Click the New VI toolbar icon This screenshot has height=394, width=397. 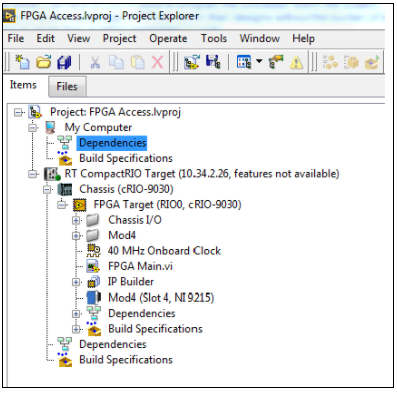pos(22,62)
